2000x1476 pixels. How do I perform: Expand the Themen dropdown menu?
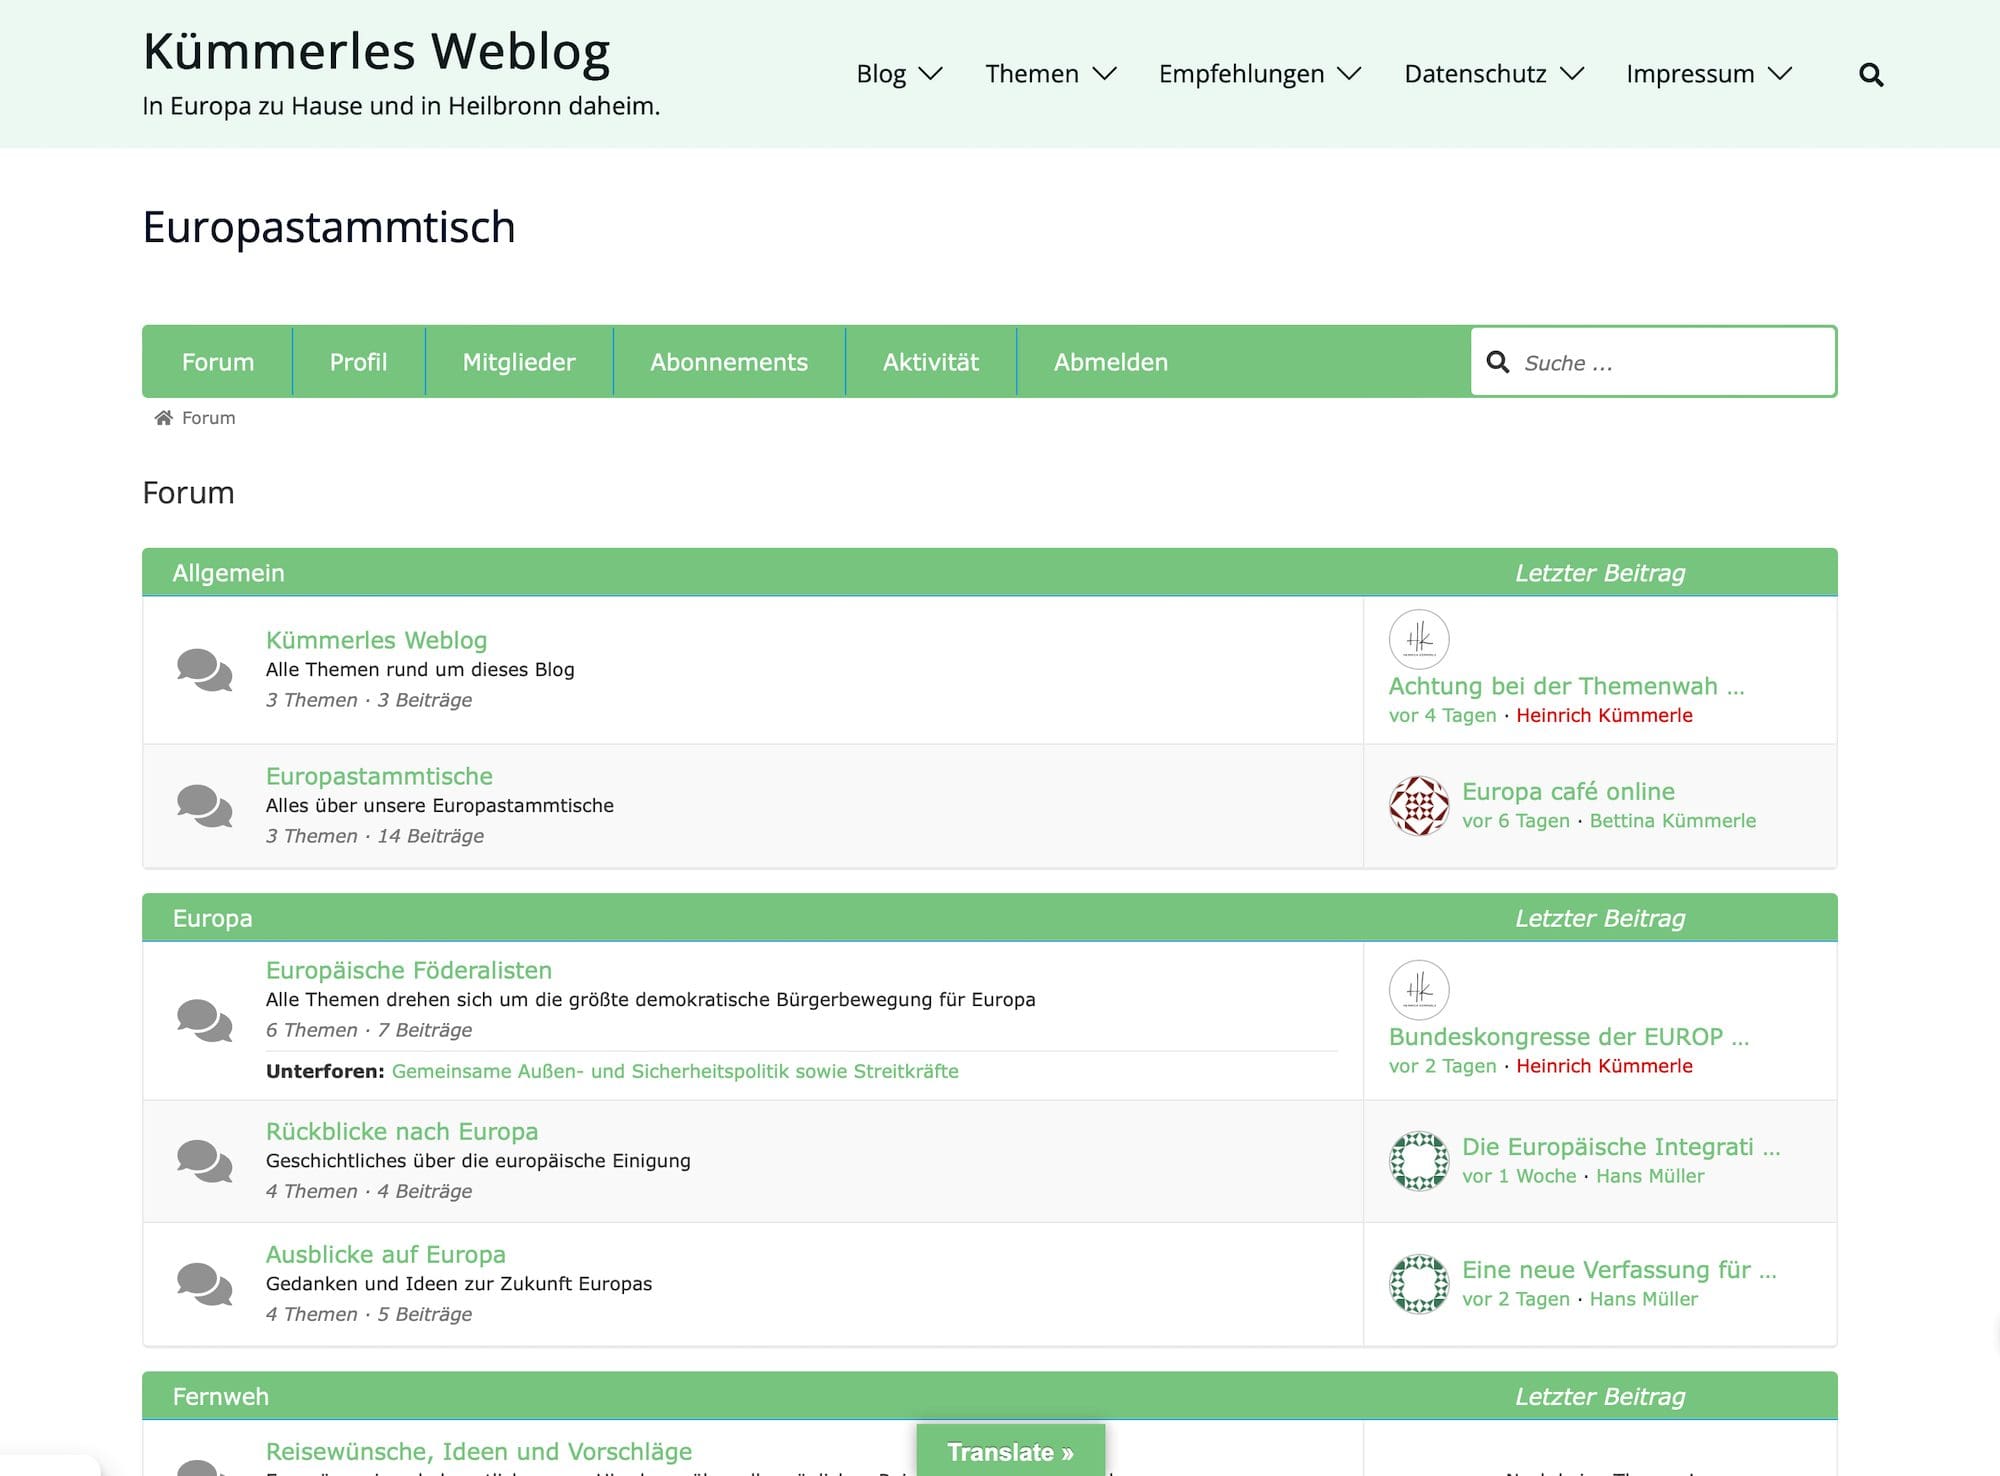(1051, 74)
